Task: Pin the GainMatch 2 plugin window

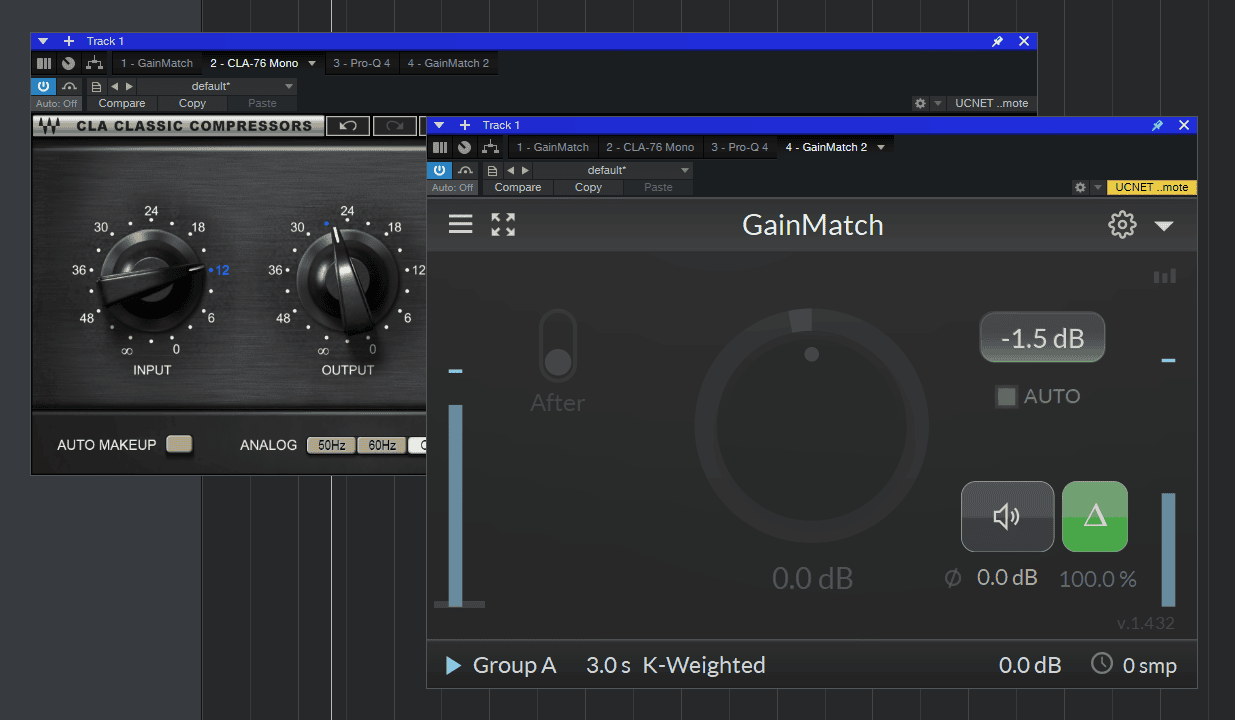Action: [x=1157, y=126]
